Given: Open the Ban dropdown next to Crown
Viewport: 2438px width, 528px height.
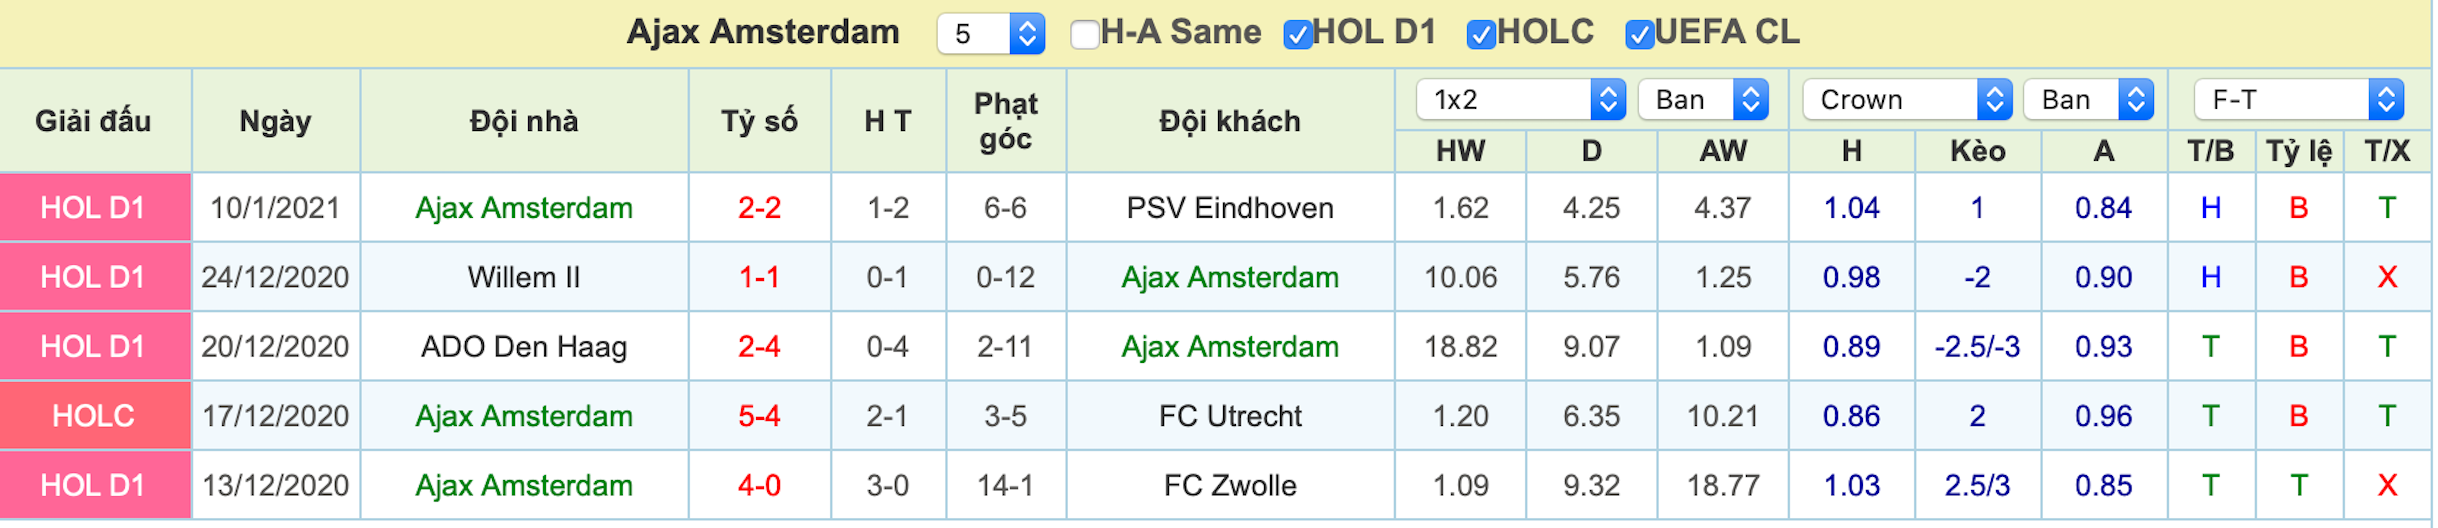Looking at the screenshot, I should pos(2089,99).
